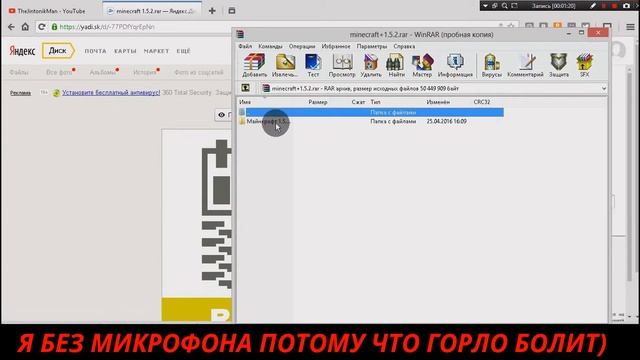Viewport: 640px width, 360px height.
Task: Open the Файлы tab on Yandex Disk
Action: pos(19,72)
